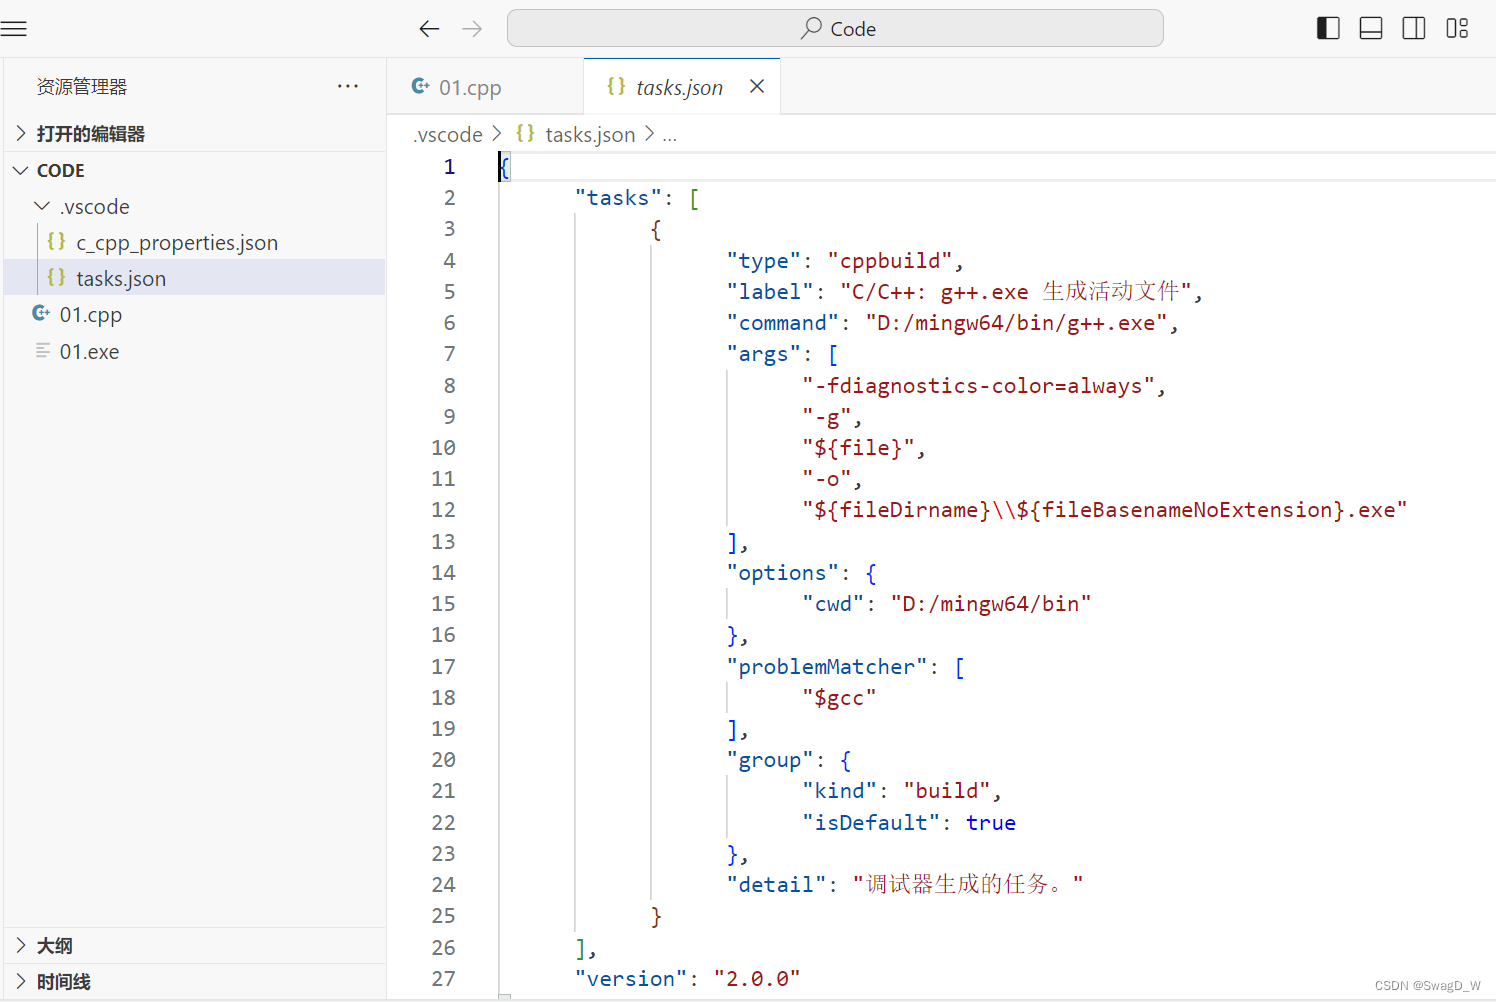This screenshot has width=1496, height=1002.
Task: Click the forward navigation arrow
Action: click(471, 28)
